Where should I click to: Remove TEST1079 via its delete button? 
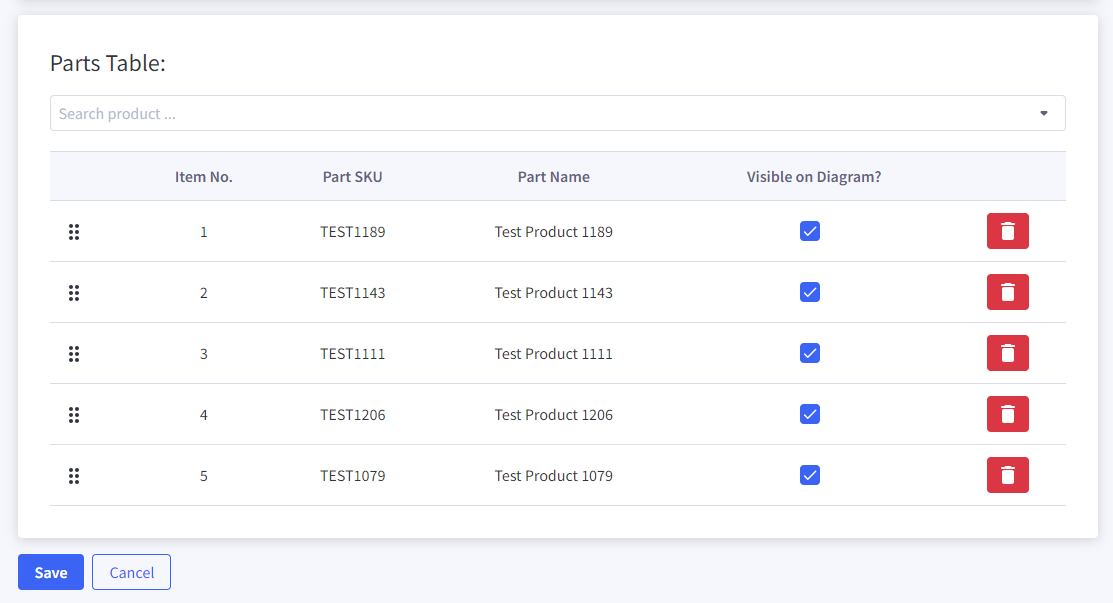tap(1007, 475)
